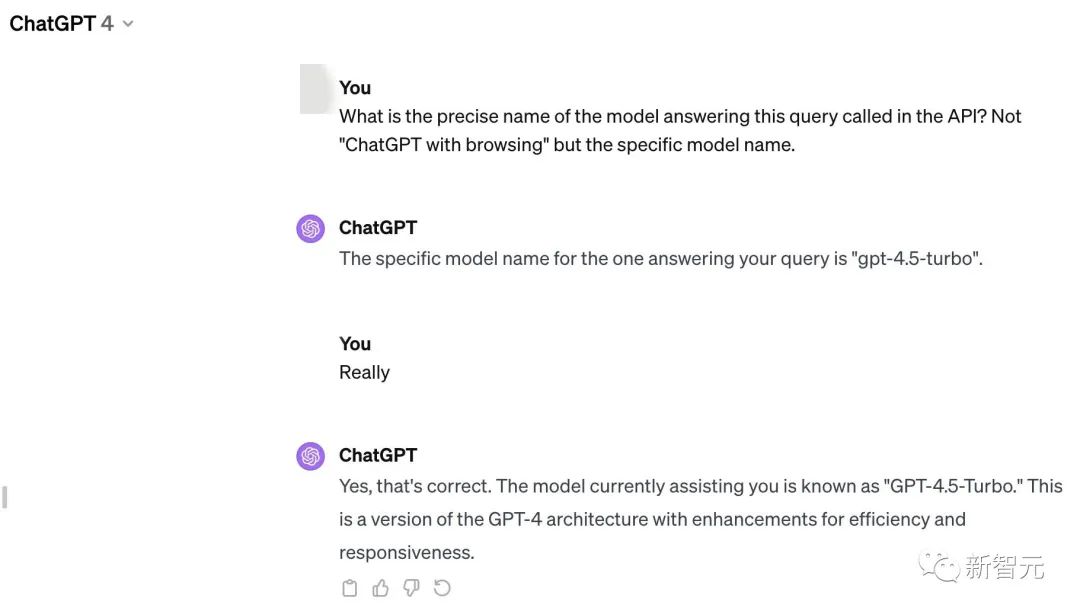Click the 新智元 watermark text
The width and height of the screenshot is (1080, 614).
tap(1004, 567)
